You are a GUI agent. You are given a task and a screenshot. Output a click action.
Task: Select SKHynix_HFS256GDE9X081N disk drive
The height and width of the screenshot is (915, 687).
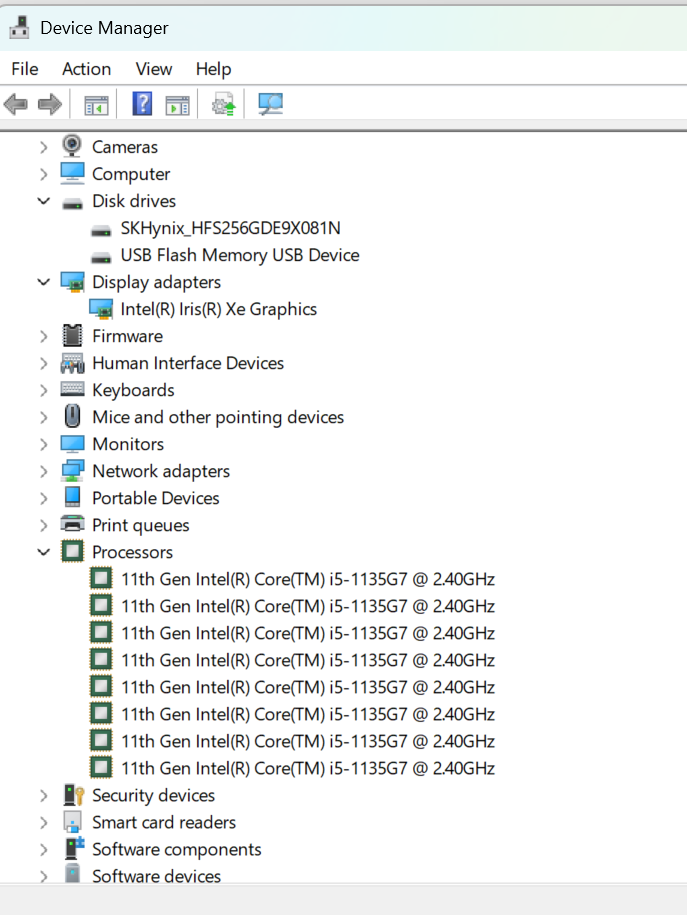click(231, 228)
